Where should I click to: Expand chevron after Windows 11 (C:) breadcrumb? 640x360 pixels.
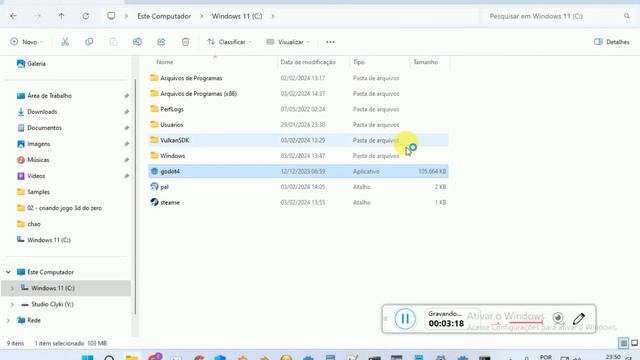tap(273, 16)
